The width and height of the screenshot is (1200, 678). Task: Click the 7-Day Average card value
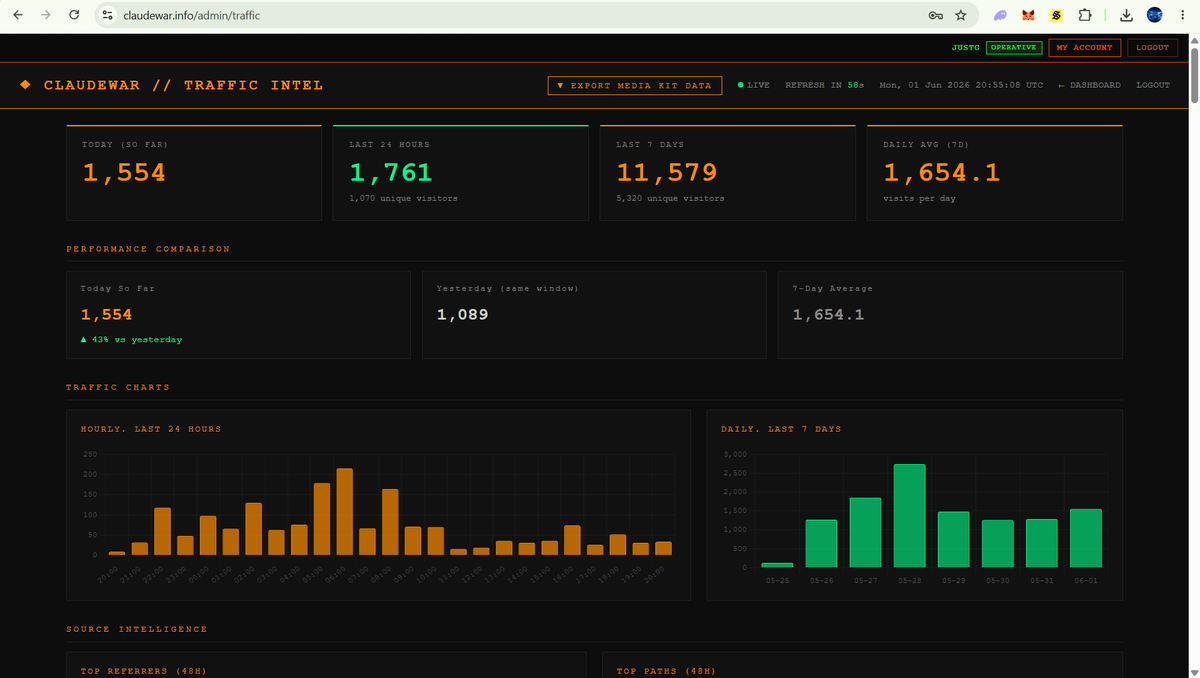point(828,315)
